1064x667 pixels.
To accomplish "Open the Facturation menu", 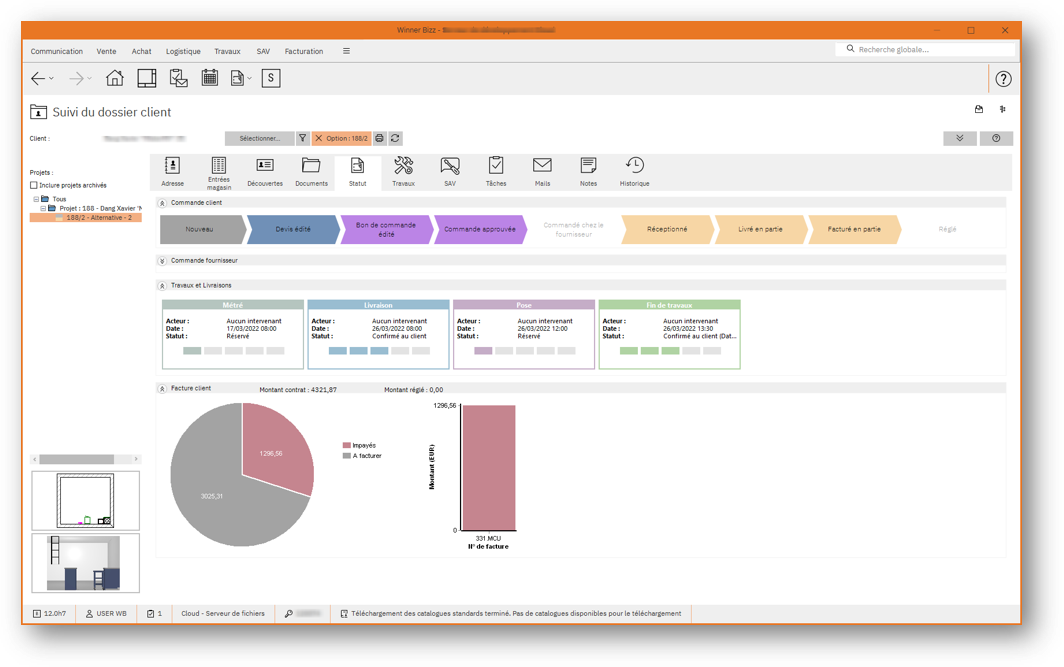I will [303, 51].
